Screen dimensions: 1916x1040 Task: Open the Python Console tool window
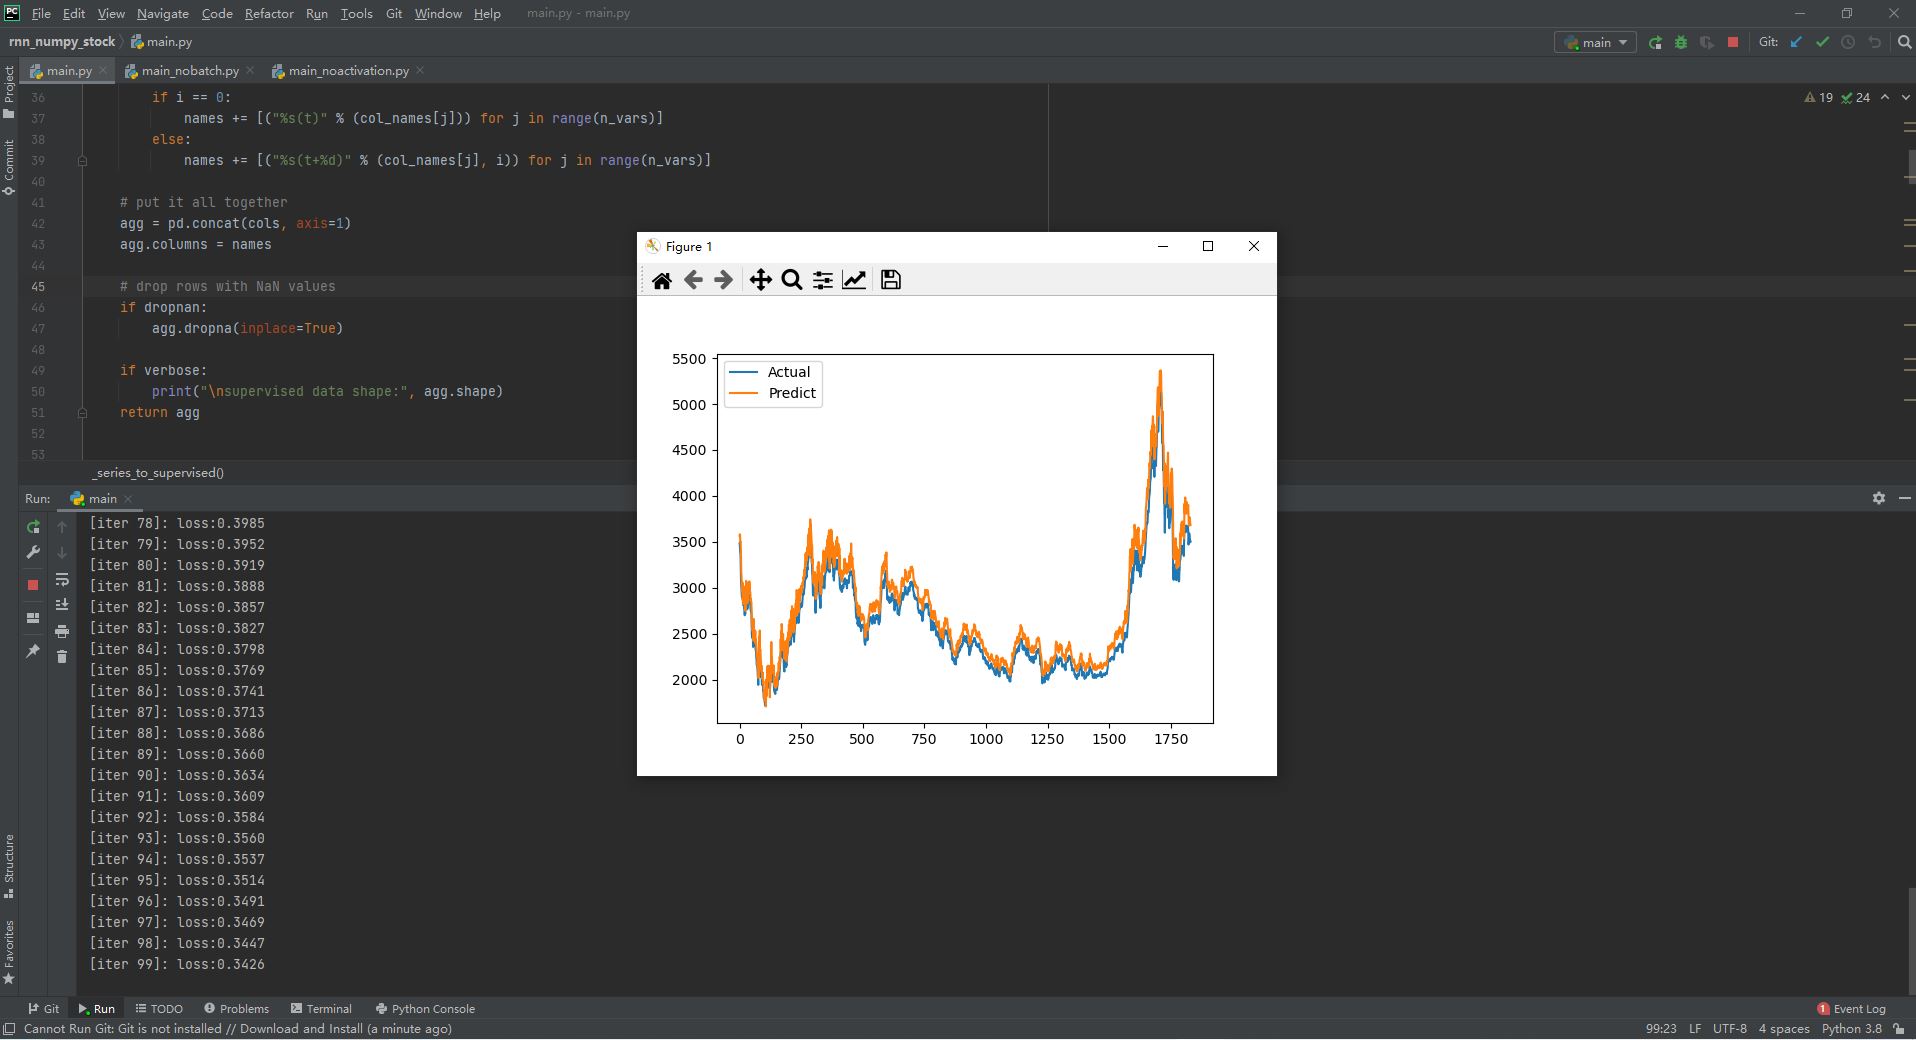[x=425, y=1008]
